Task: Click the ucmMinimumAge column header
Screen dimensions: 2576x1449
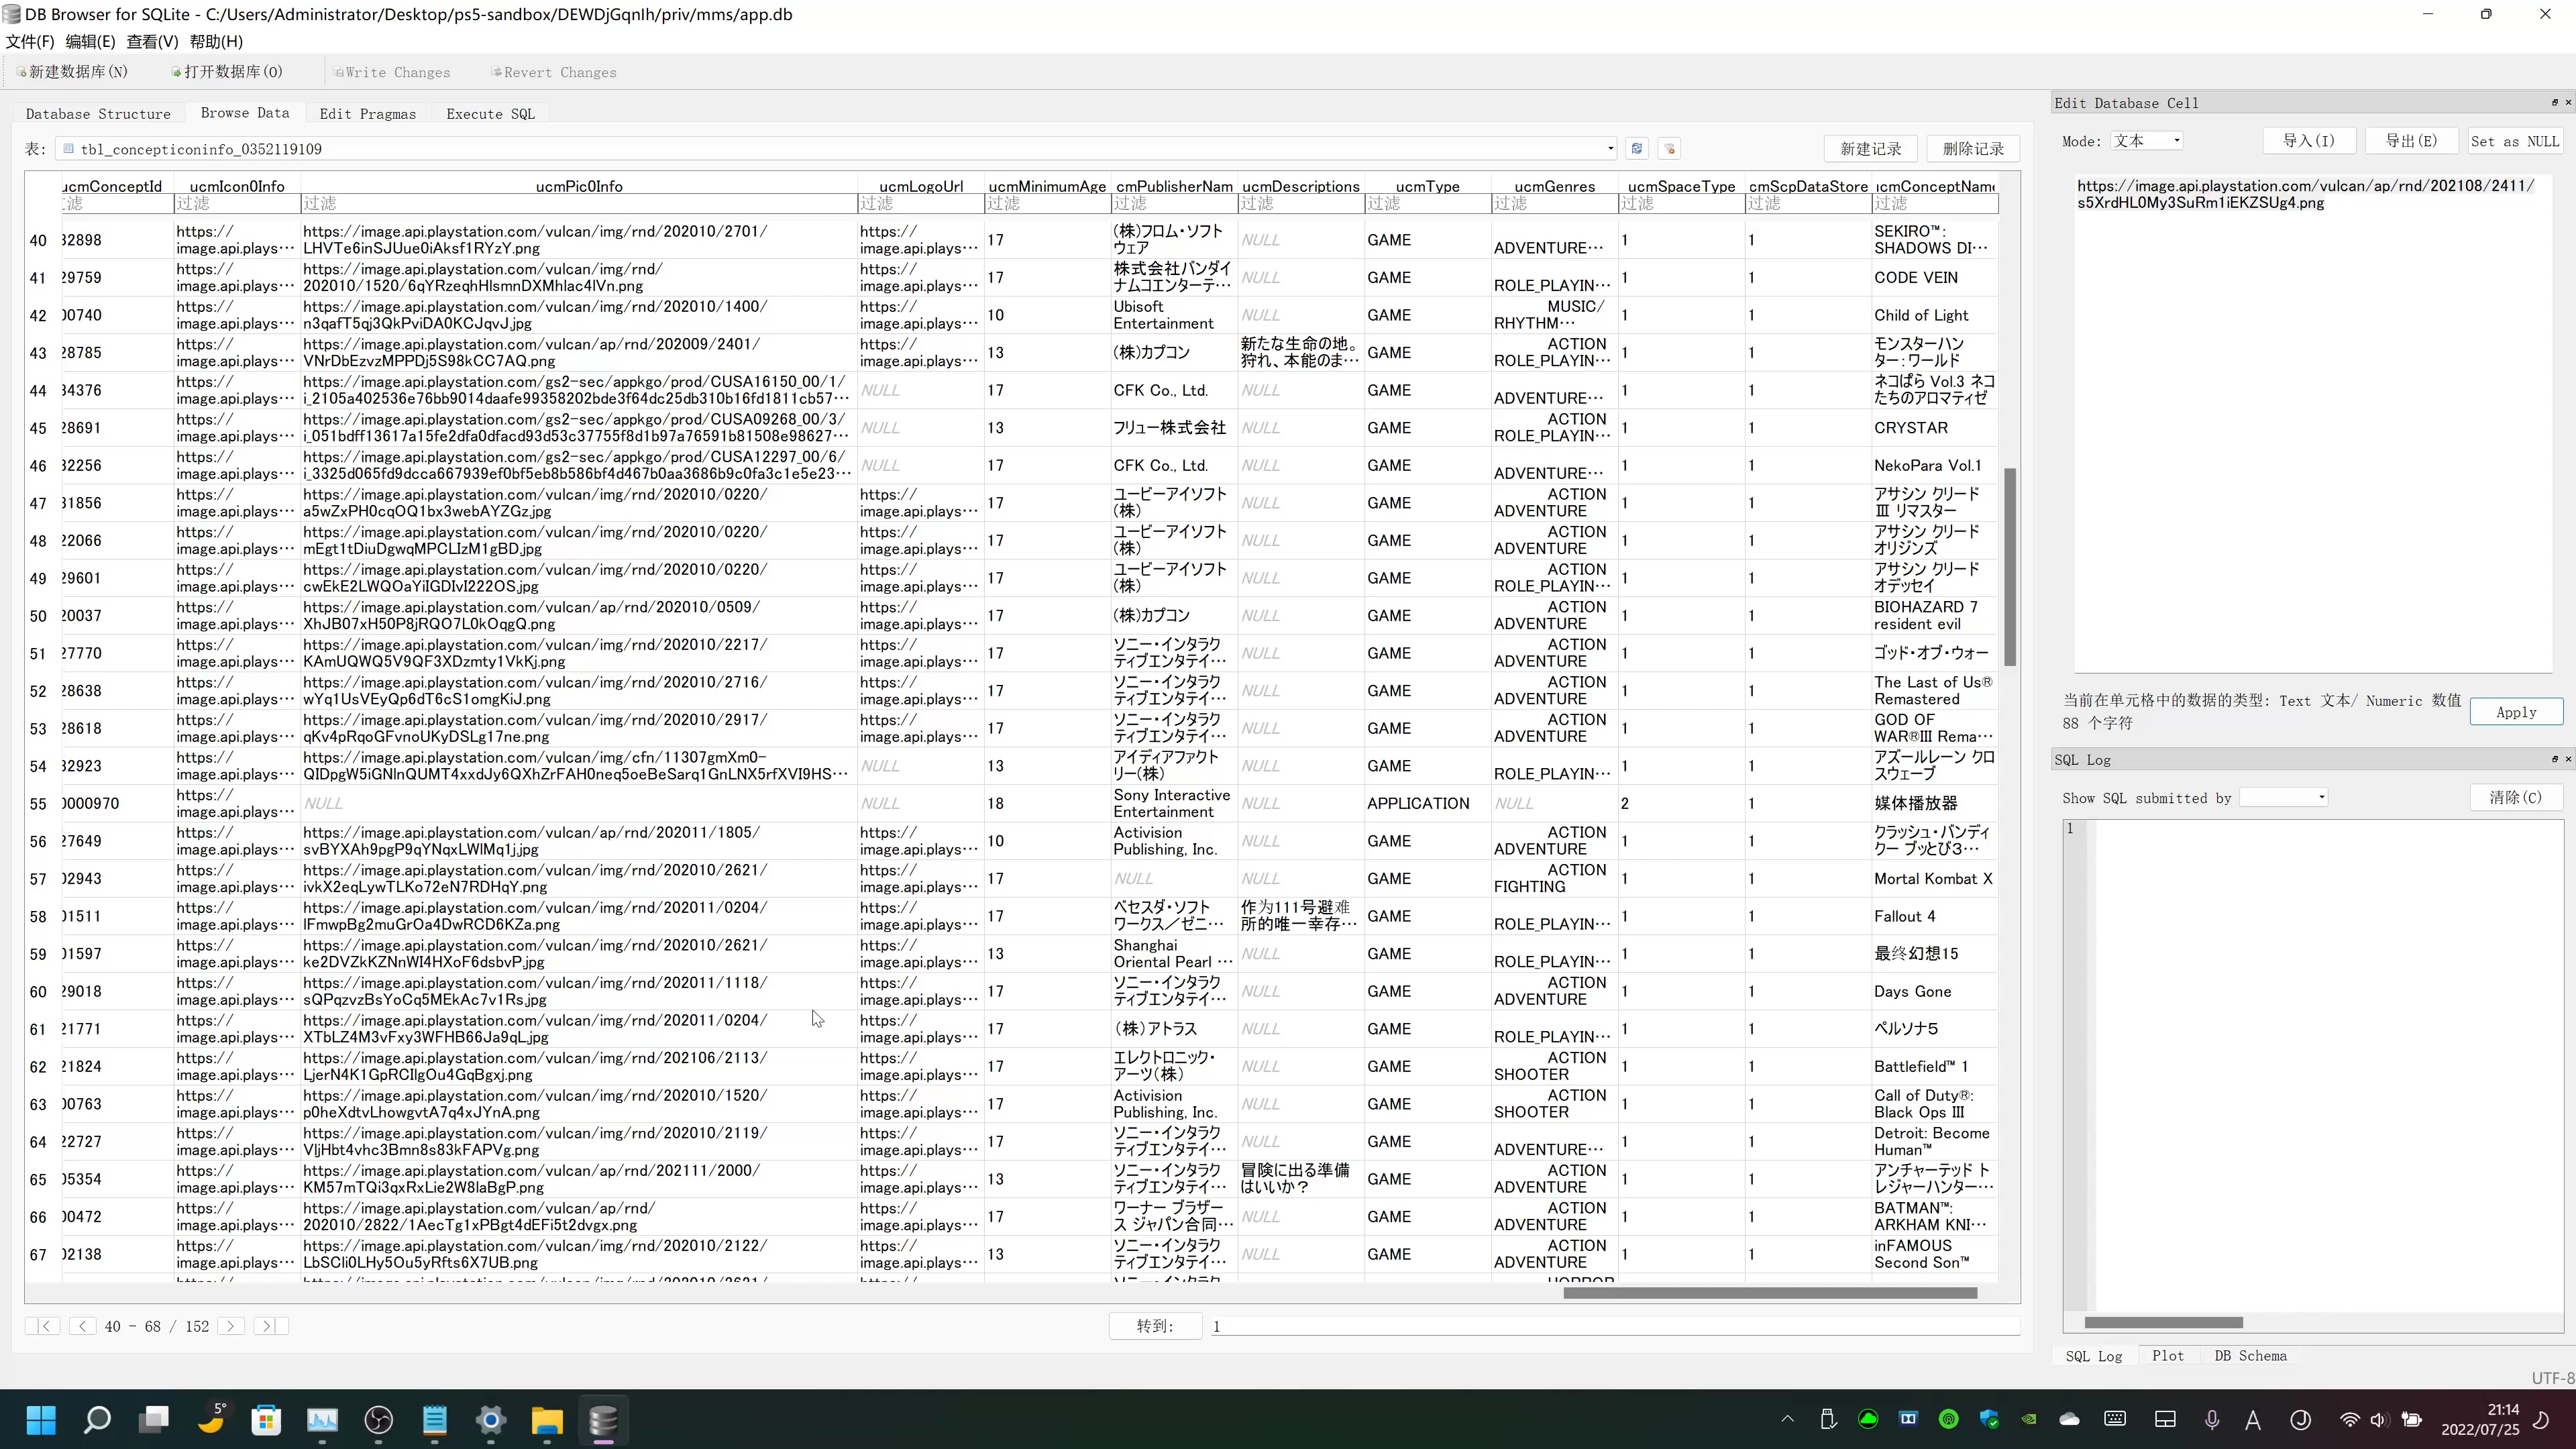Action: tap(1047, 186)
